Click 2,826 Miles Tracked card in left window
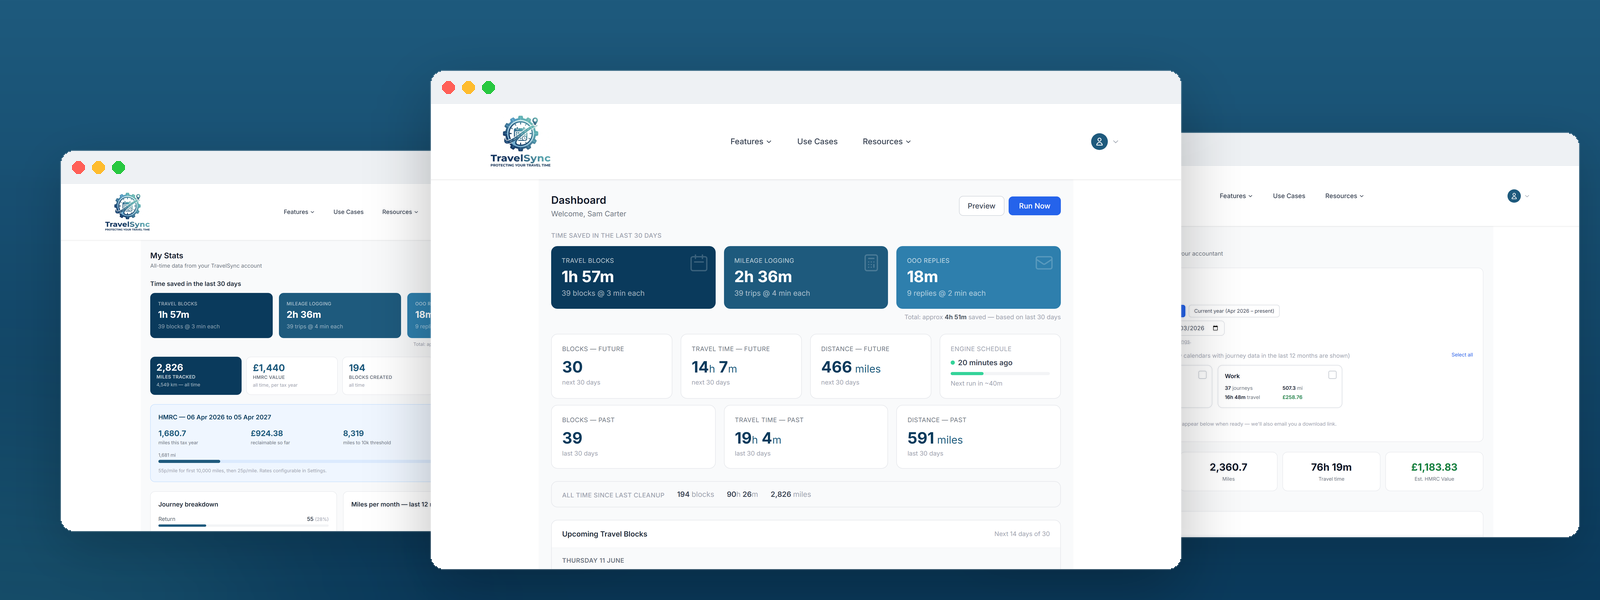Viewport: 1600px width, 600px height. 196,375
